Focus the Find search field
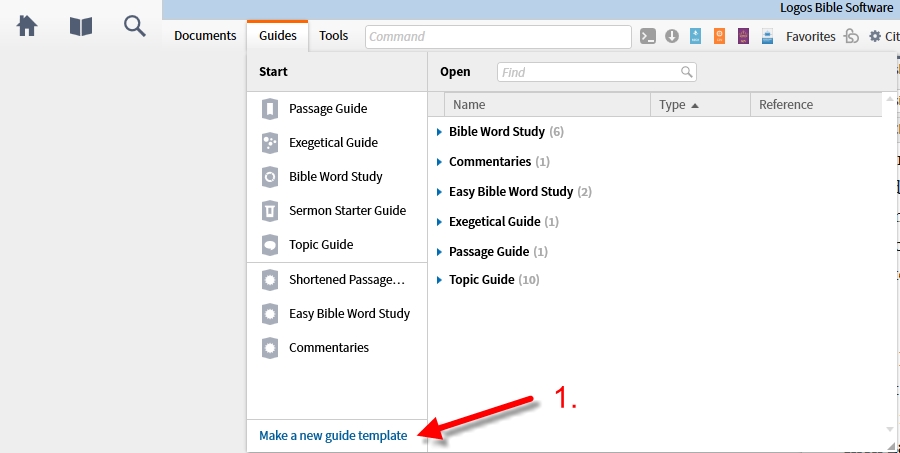Image resolution: width=900 pixels, height=453 pixels. coord(596,72)
